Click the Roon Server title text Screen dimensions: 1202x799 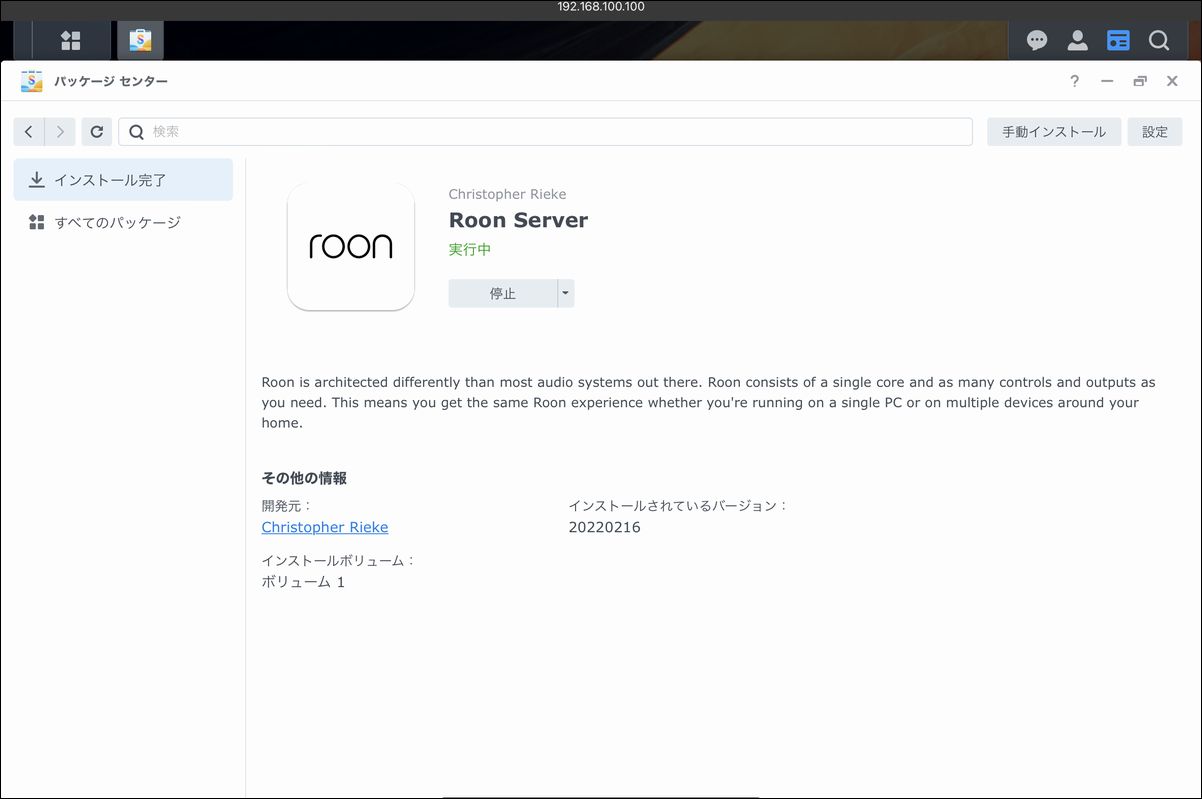click(518, 220)
